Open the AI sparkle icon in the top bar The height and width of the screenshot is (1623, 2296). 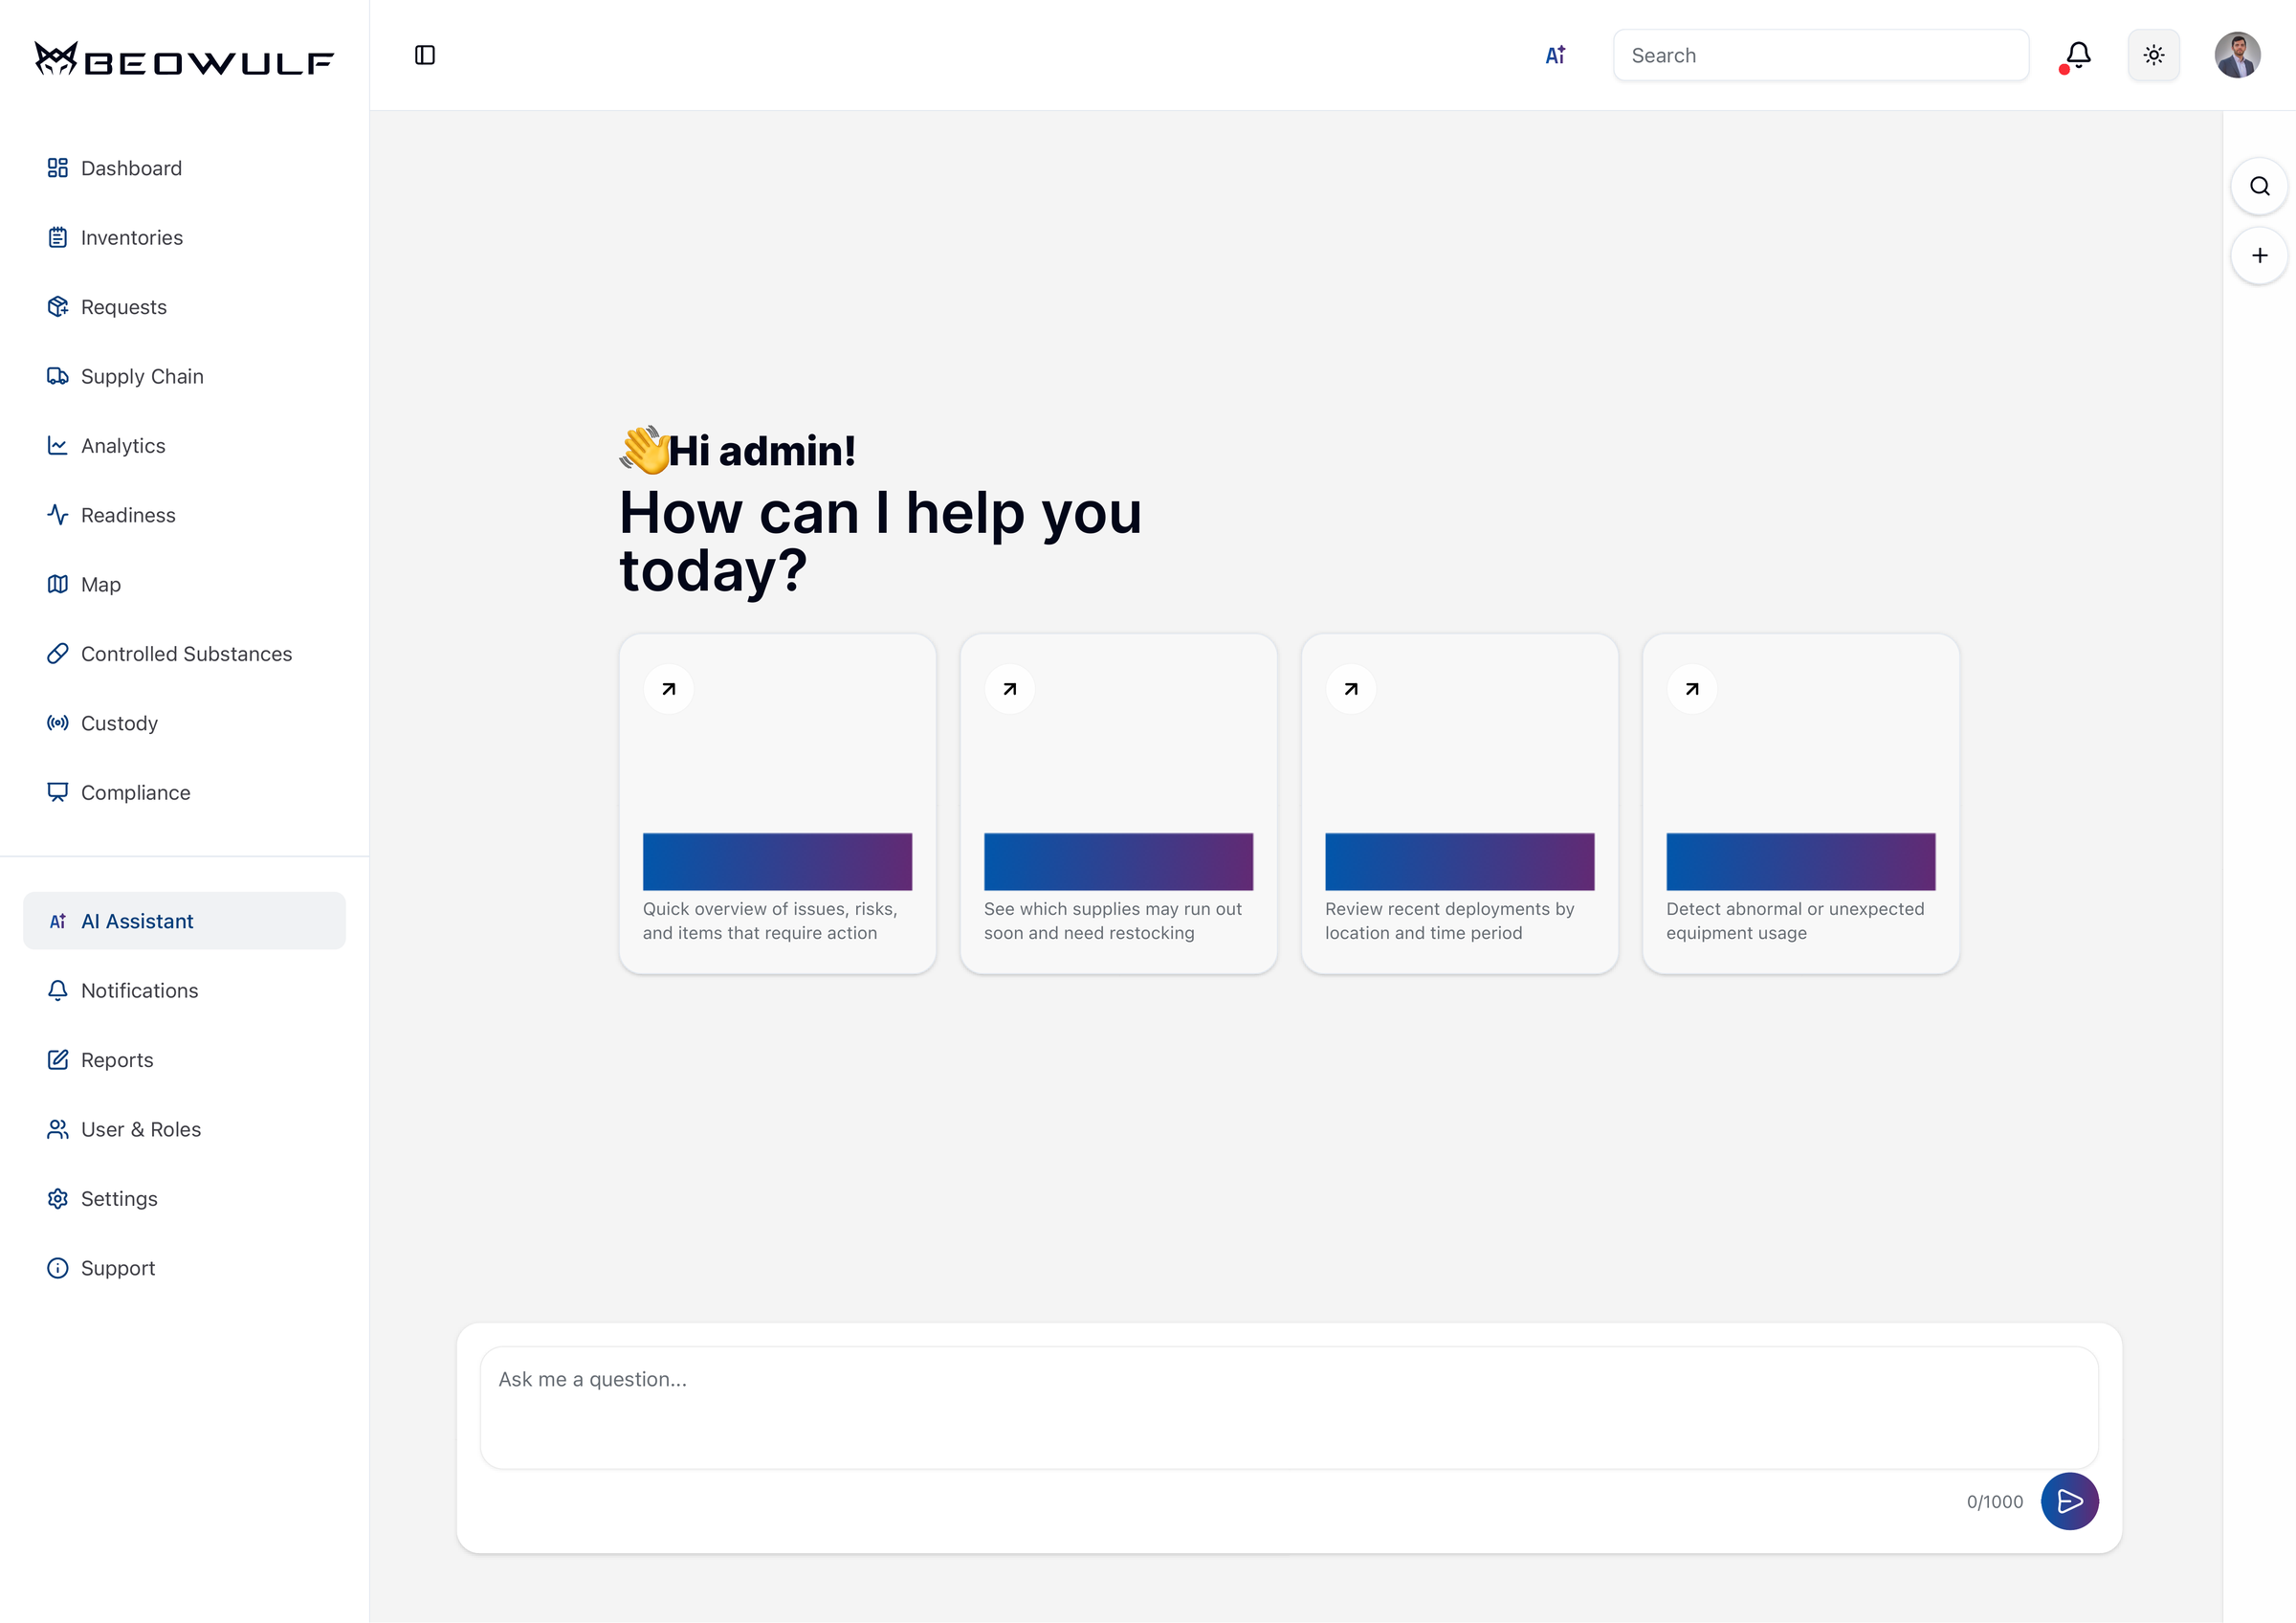tap(1555, 55)
